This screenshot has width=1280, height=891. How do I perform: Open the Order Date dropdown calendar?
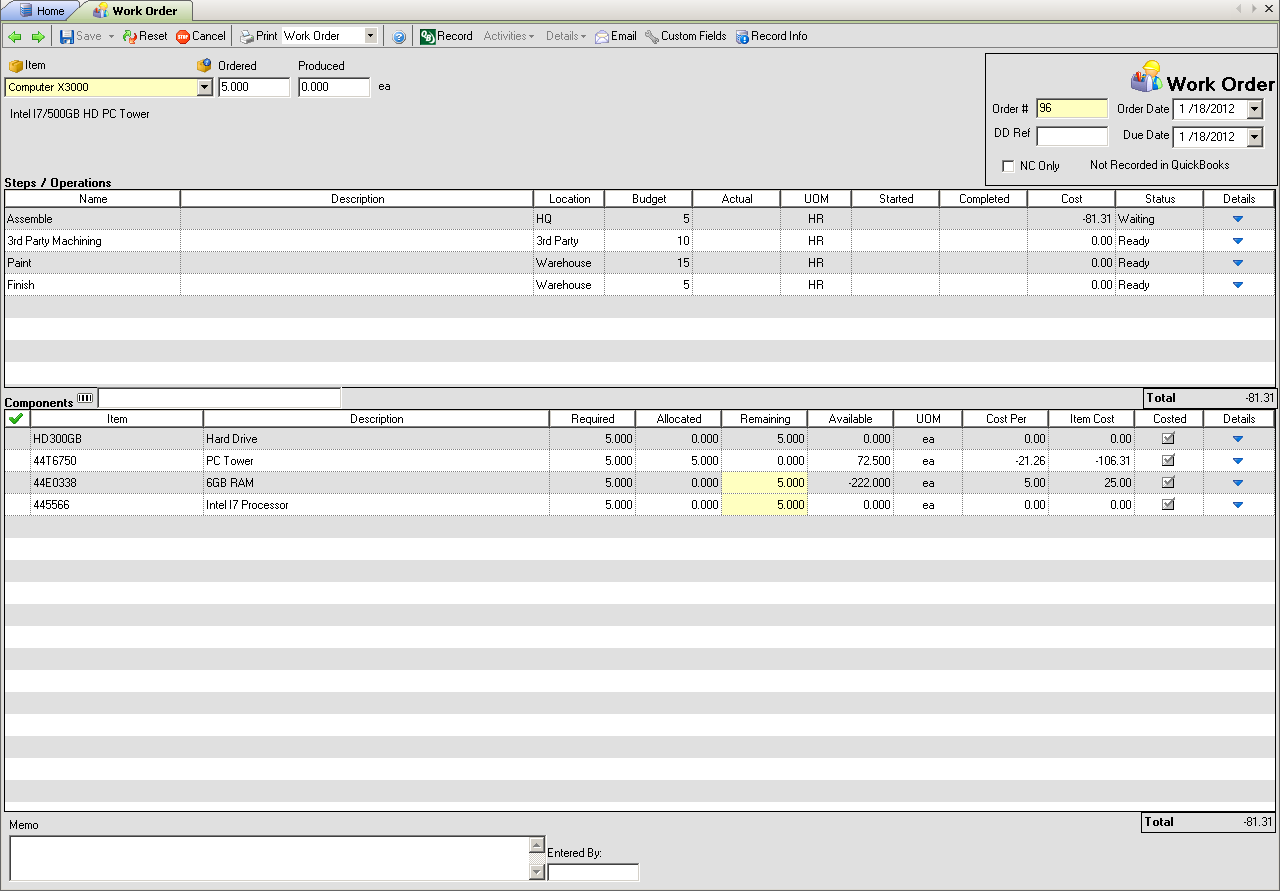point(1255,109)
